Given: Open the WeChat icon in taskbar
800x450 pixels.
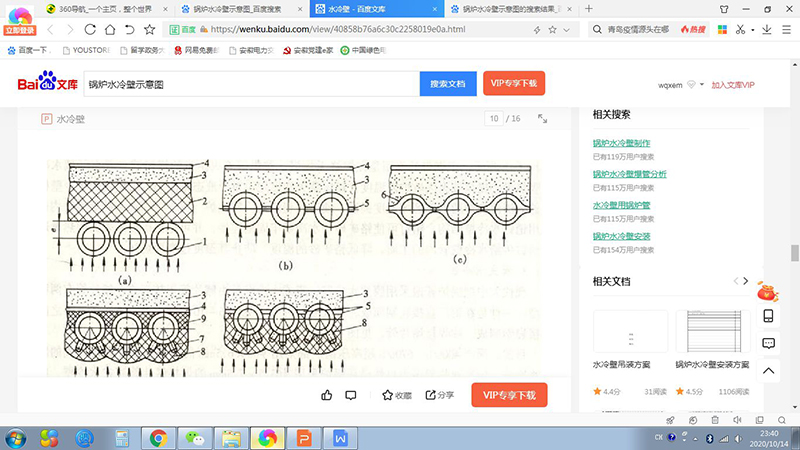Looking at the screenshot, I should pos(195,437).
